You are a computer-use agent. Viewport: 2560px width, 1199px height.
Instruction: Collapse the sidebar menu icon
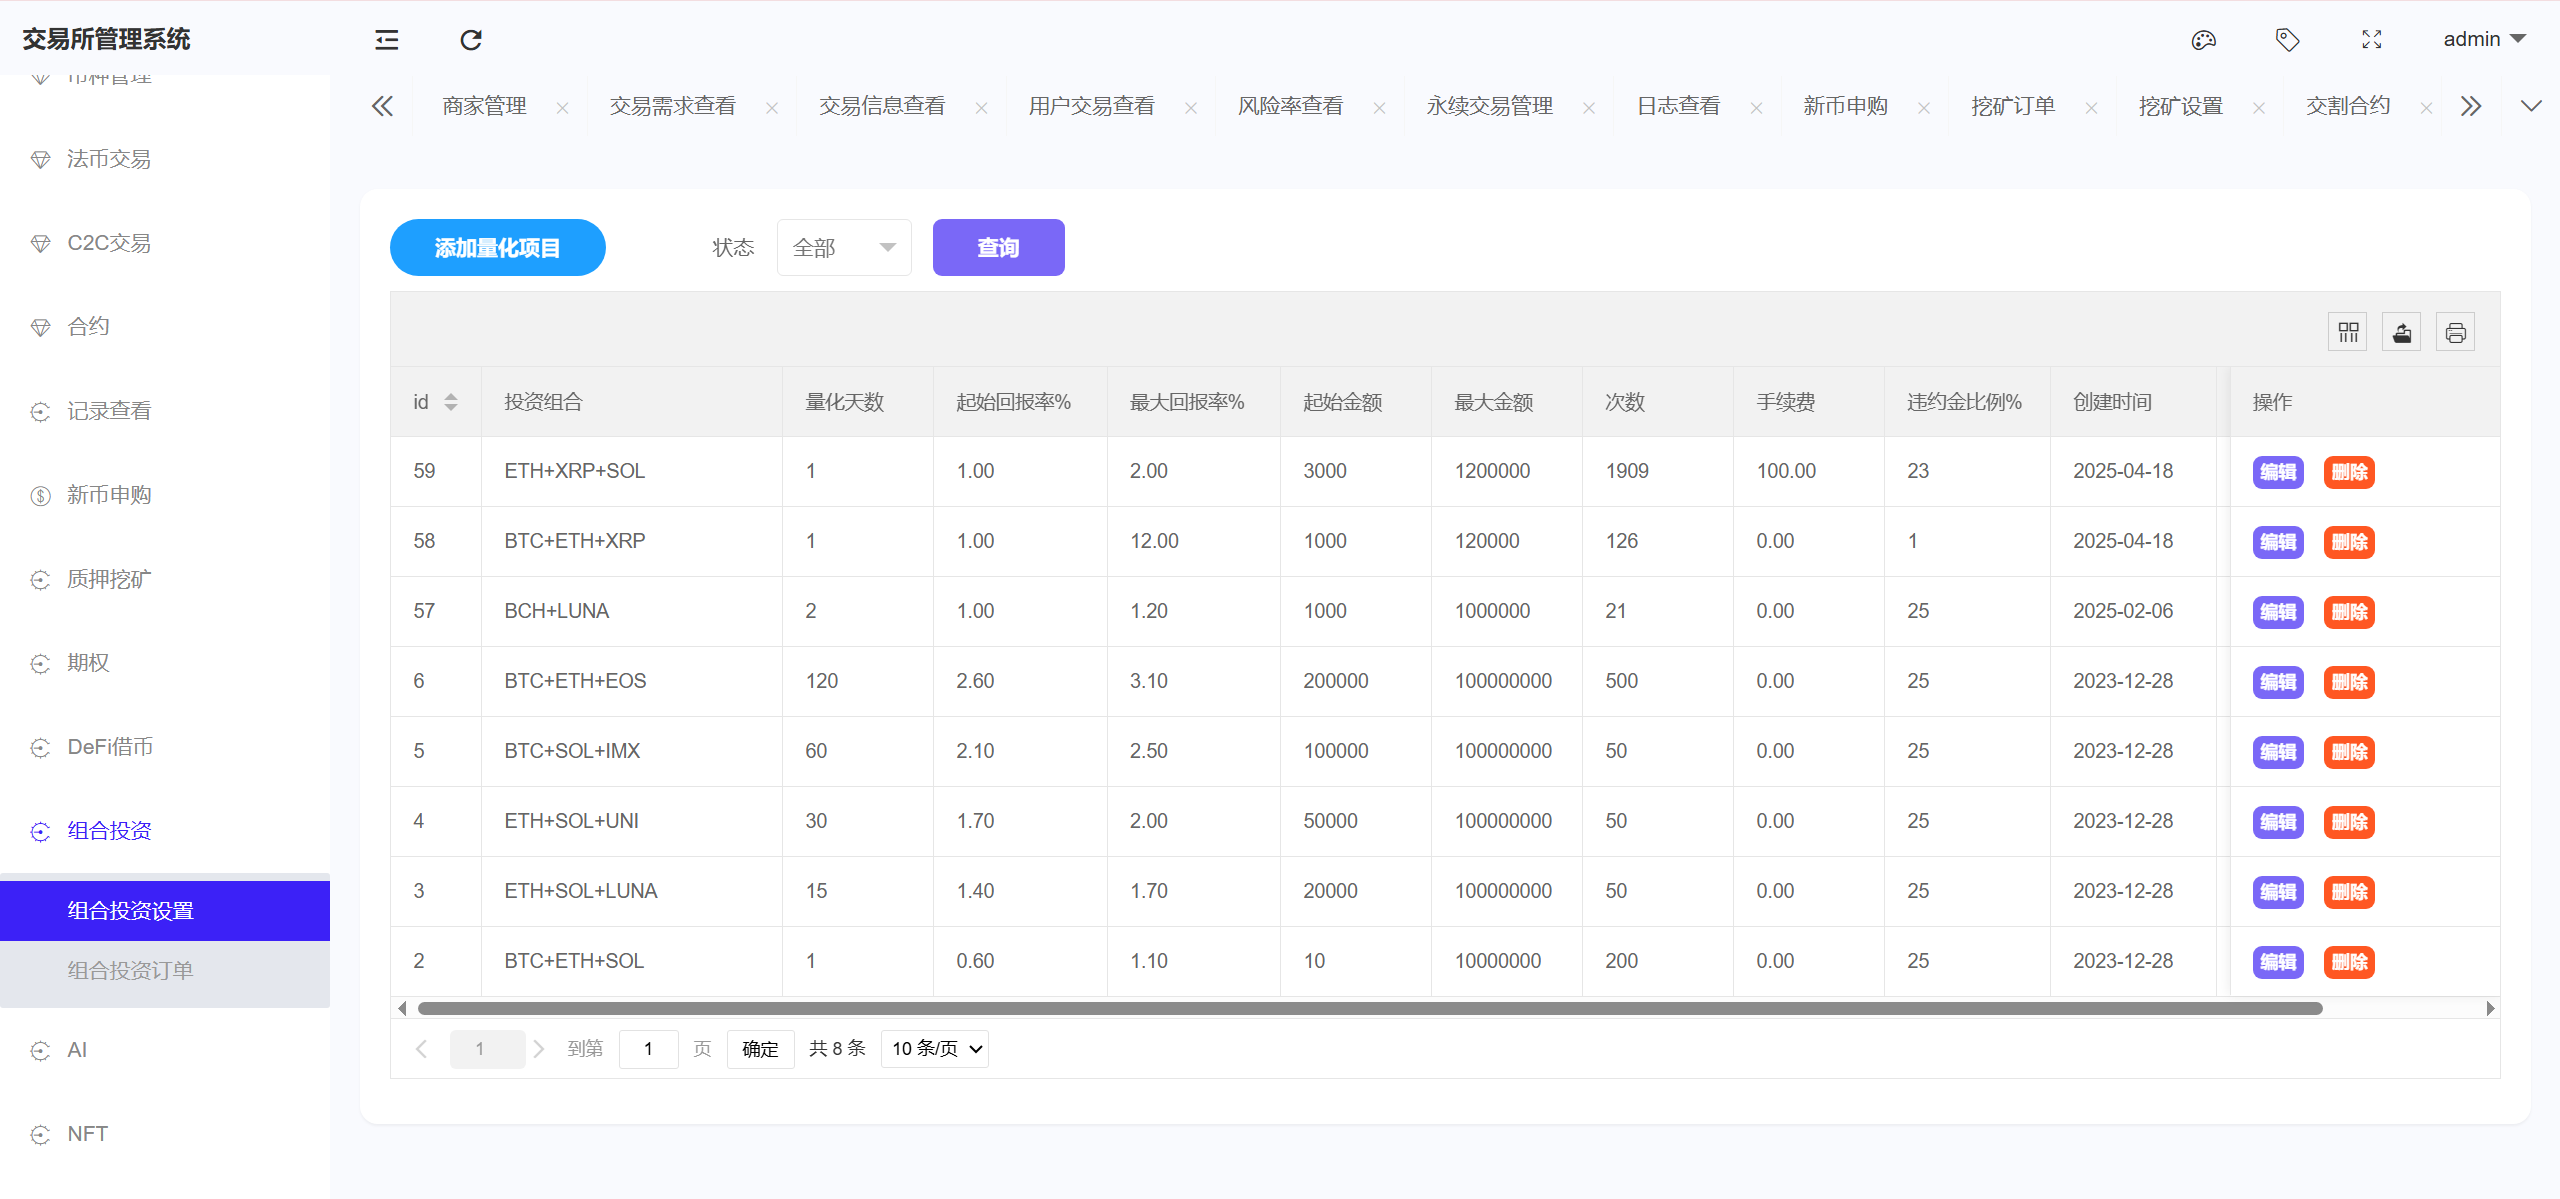[387, 40]
